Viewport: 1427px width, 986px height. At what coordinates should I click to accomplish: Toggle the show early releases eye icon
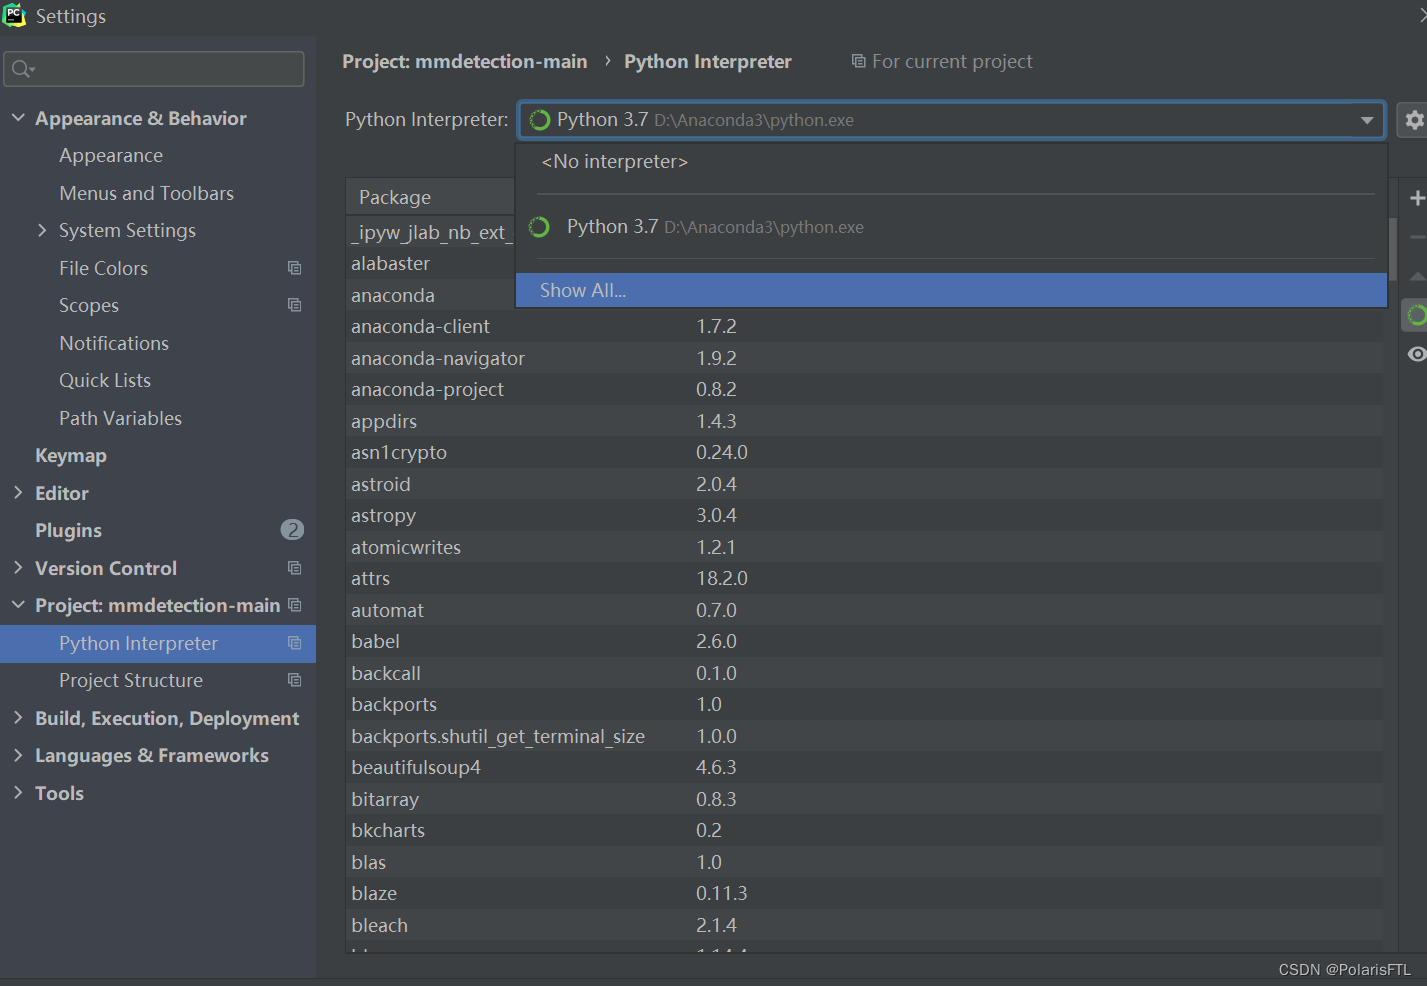point(1417,354)
